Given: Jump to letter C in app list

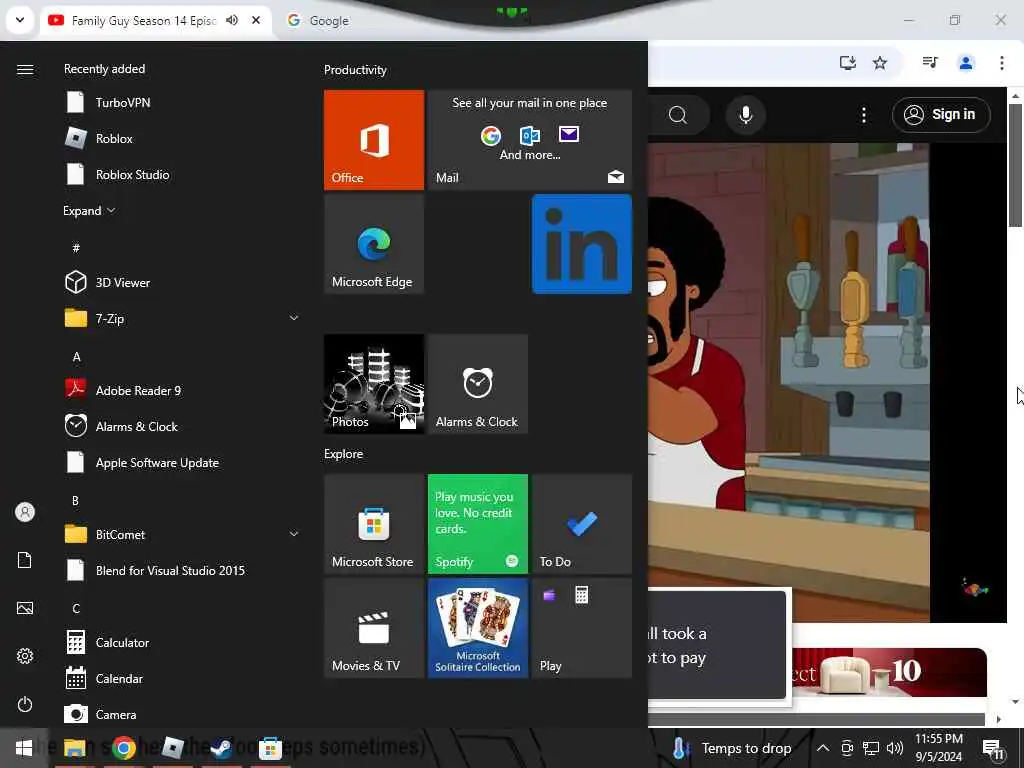Looking at the screenshot, I should pos(76,609).
